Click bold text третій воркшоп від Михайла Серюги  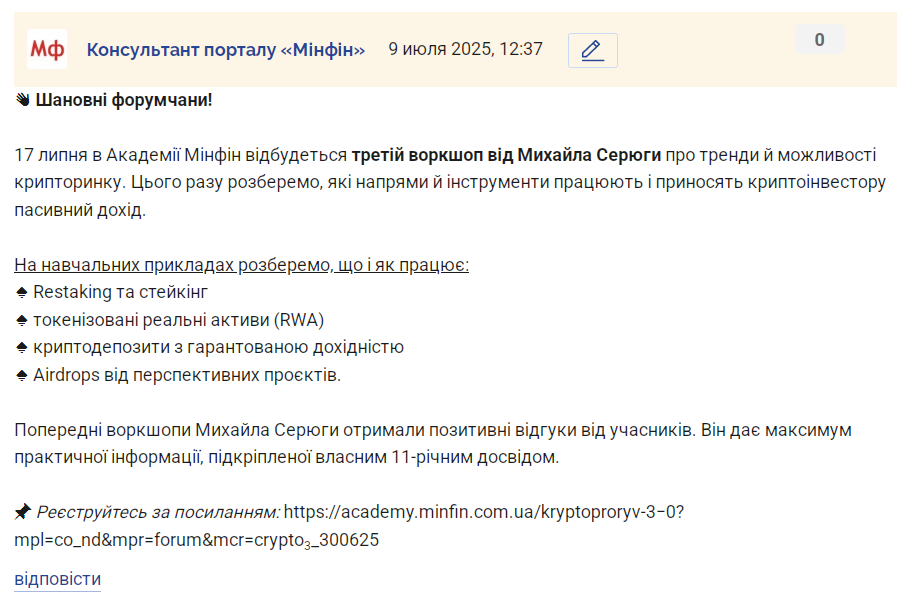tap(506, 155)
